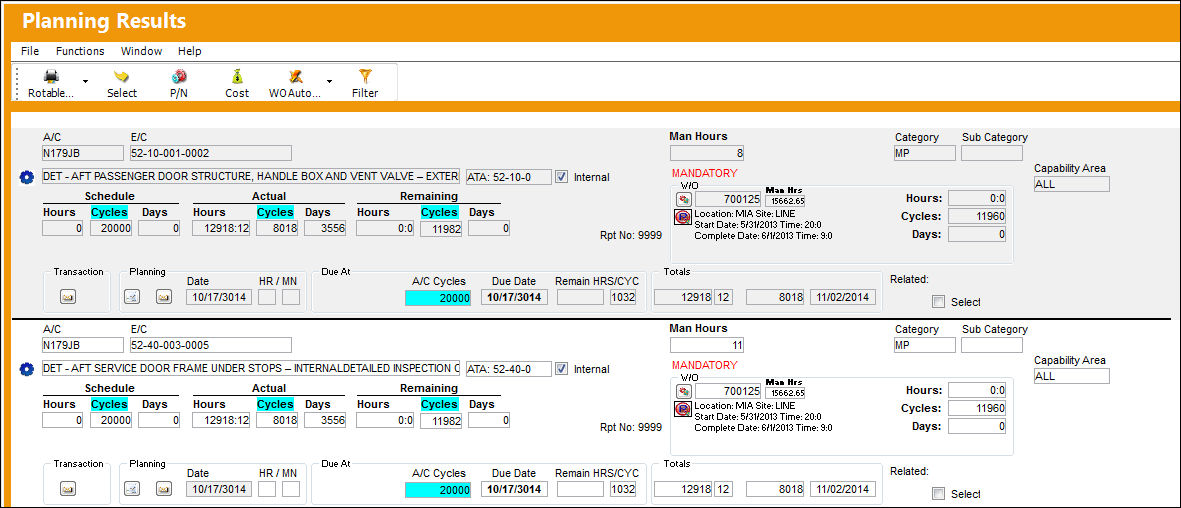Screen dimensions: 1181x508
Task: Click Sub Category field in first record
Action: 992,153
